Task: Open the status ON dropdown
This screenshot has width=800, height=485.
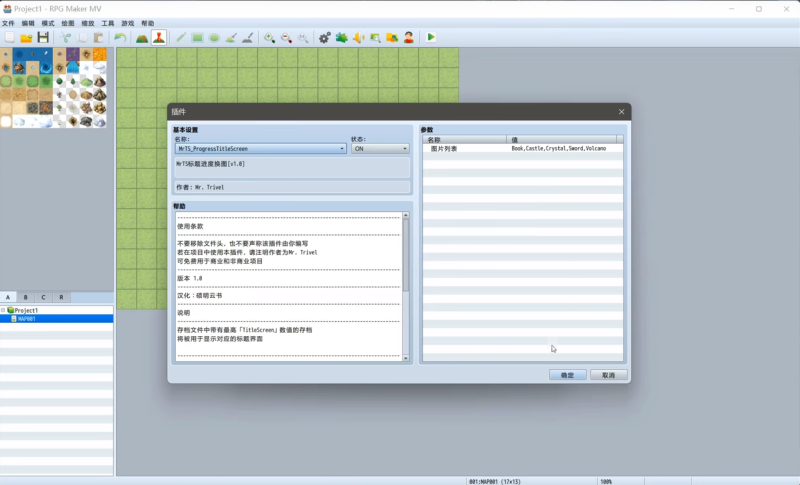Action: click(x=380, y=148)
